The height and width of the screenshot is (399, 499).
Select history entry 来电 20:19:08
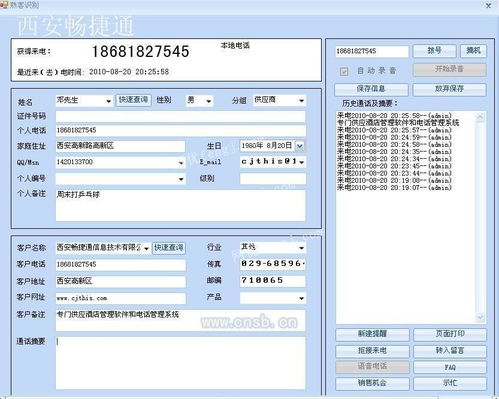(x=394, y=180)
